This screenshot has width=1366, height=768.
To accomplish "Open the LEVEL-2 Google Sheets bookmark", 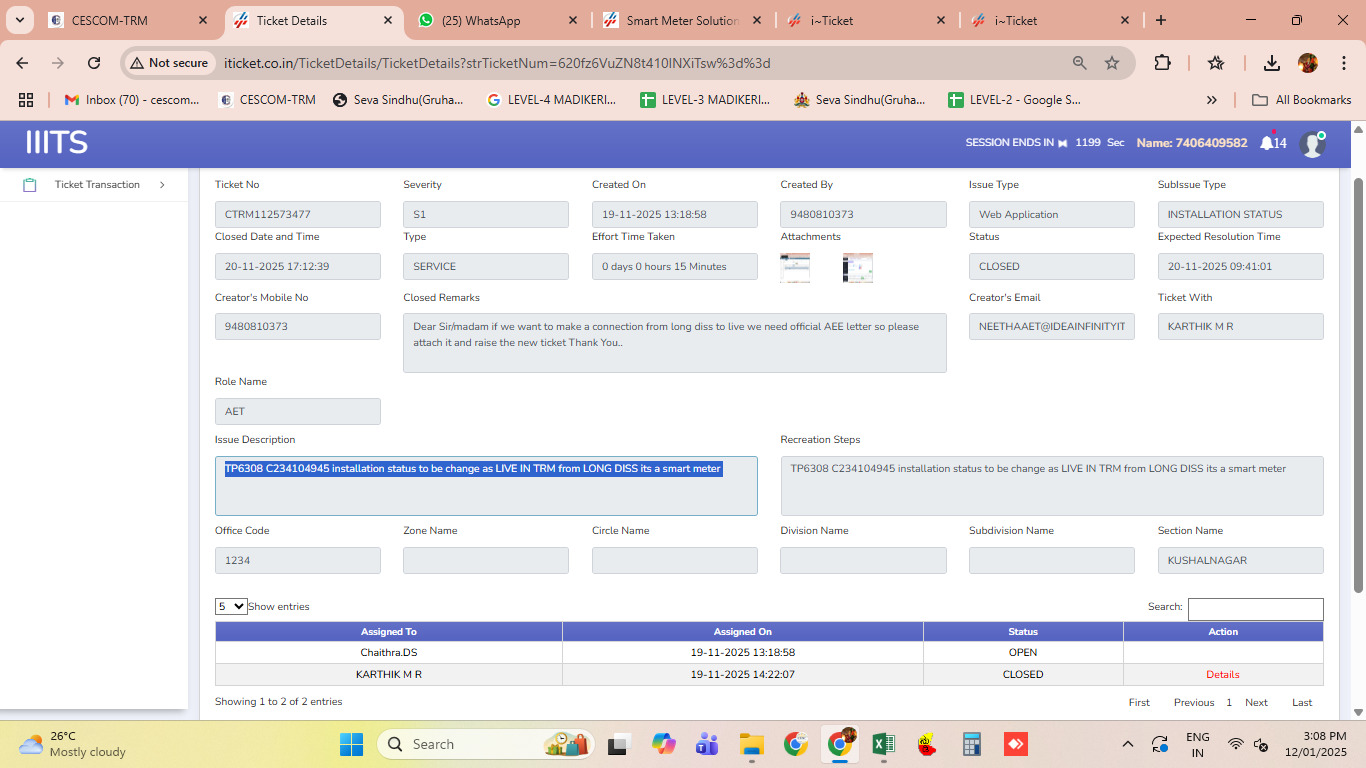I will coord(1015,100).
